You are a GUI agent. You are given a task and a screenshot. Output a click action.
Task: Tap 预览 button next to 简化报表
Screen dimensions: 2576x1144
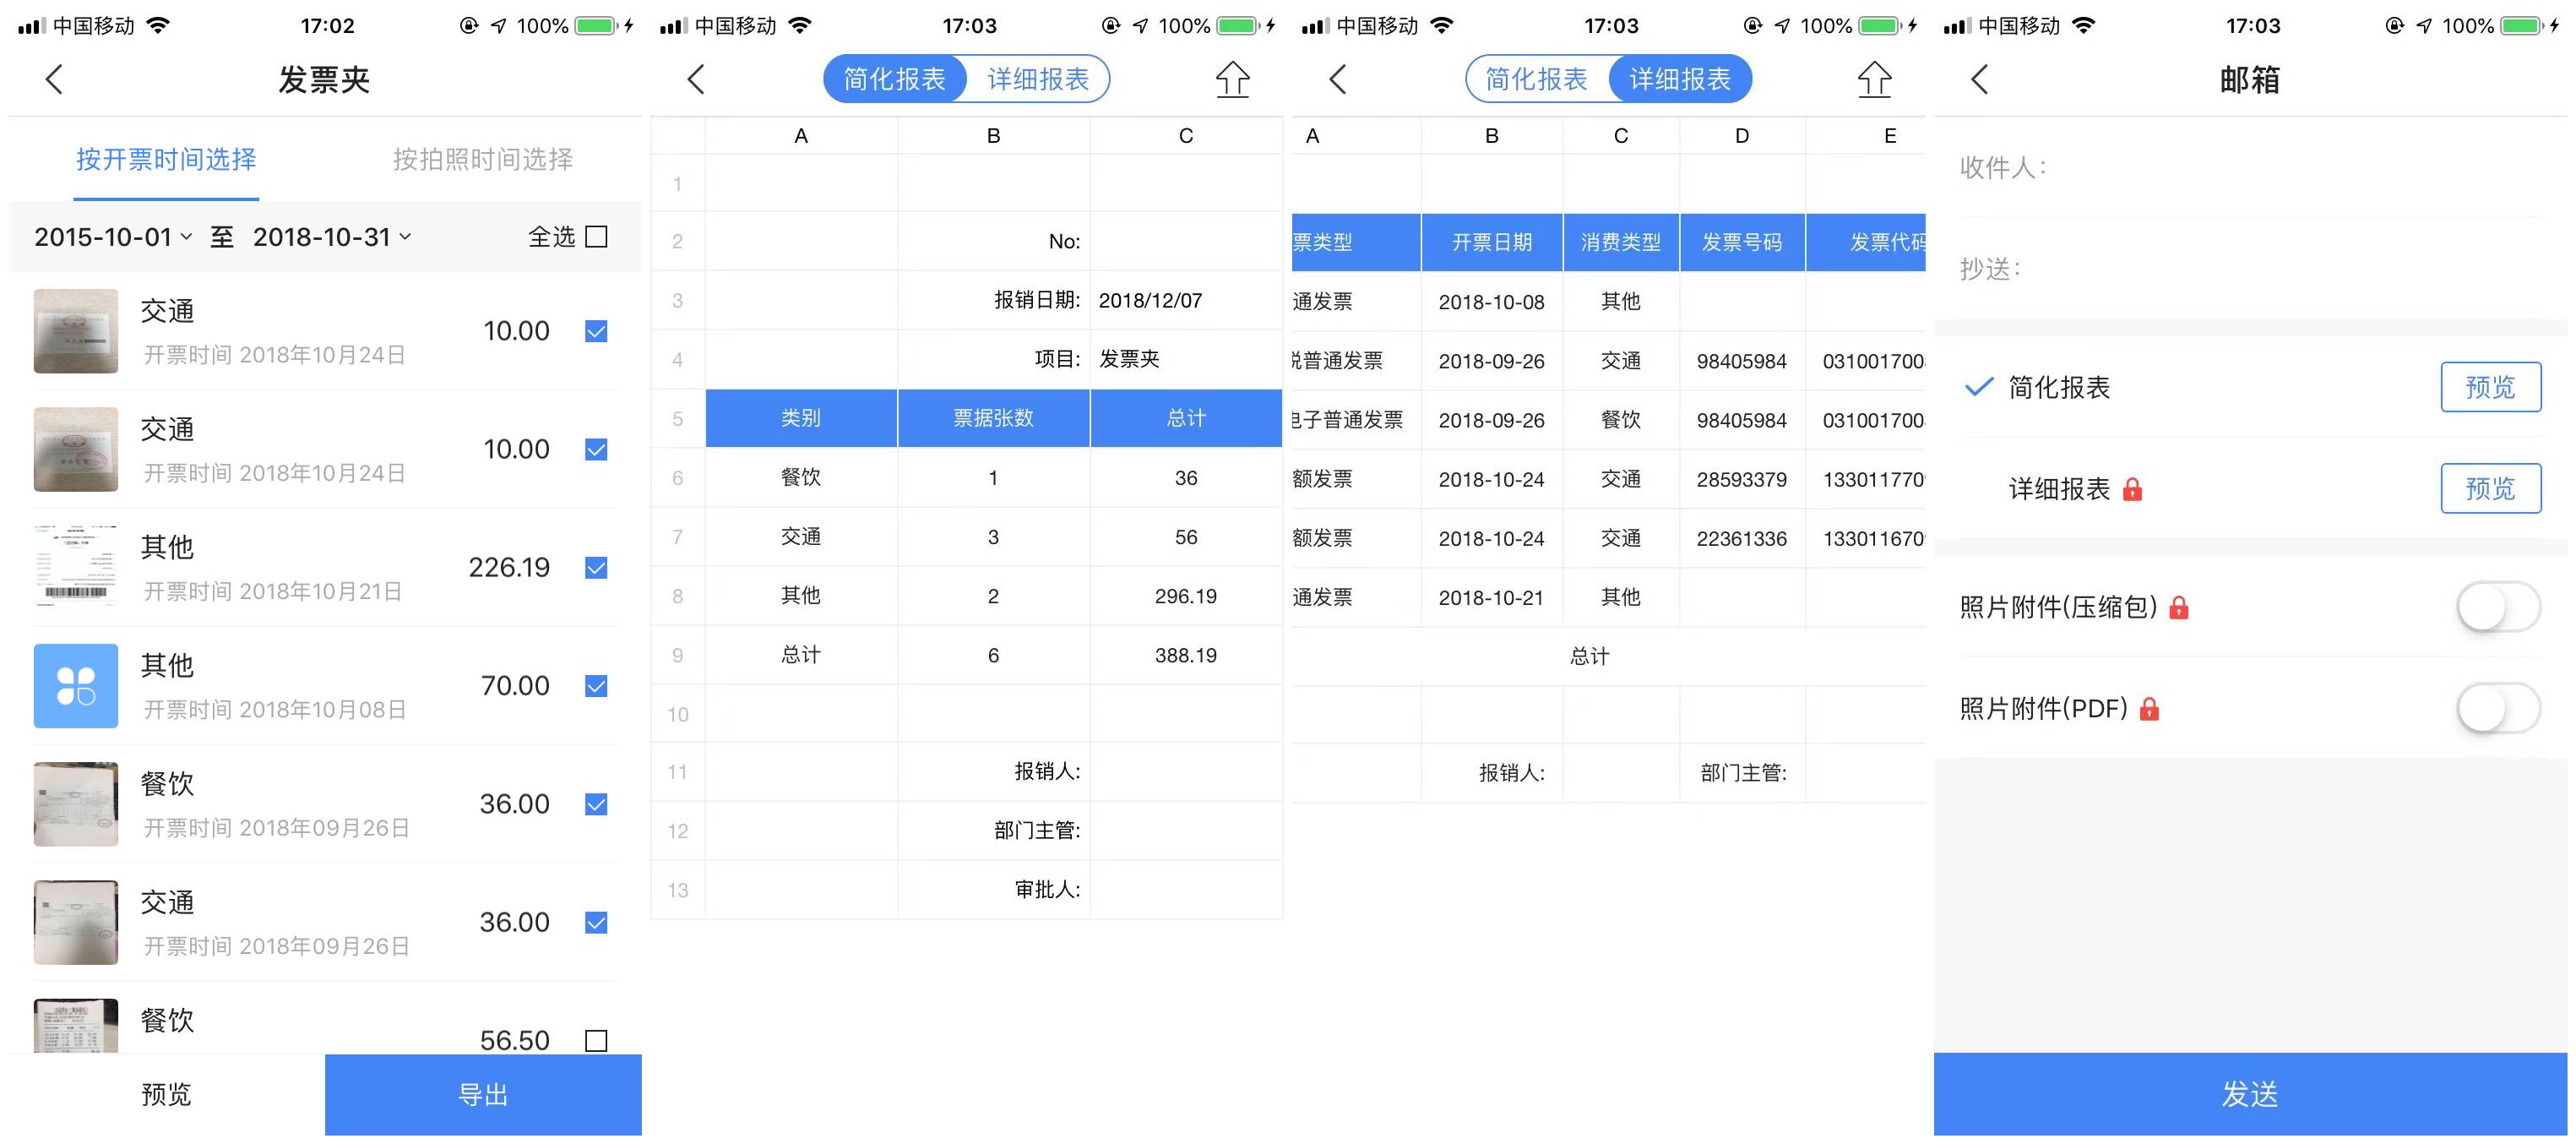[x=2489, y=387]
